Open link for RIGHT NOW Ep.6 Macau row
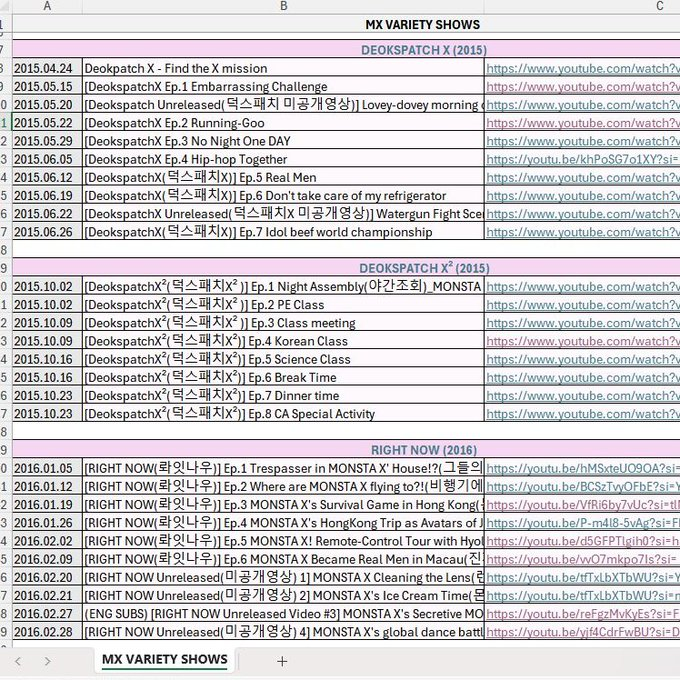 pyautogui.click(x=582, y=559)
